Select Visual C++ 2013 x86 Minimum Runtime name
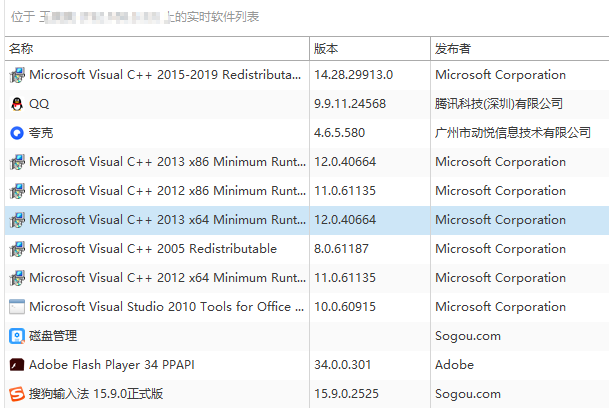This screenshot has height=408, width=609. pyautogui.click(x=167, y=162)
